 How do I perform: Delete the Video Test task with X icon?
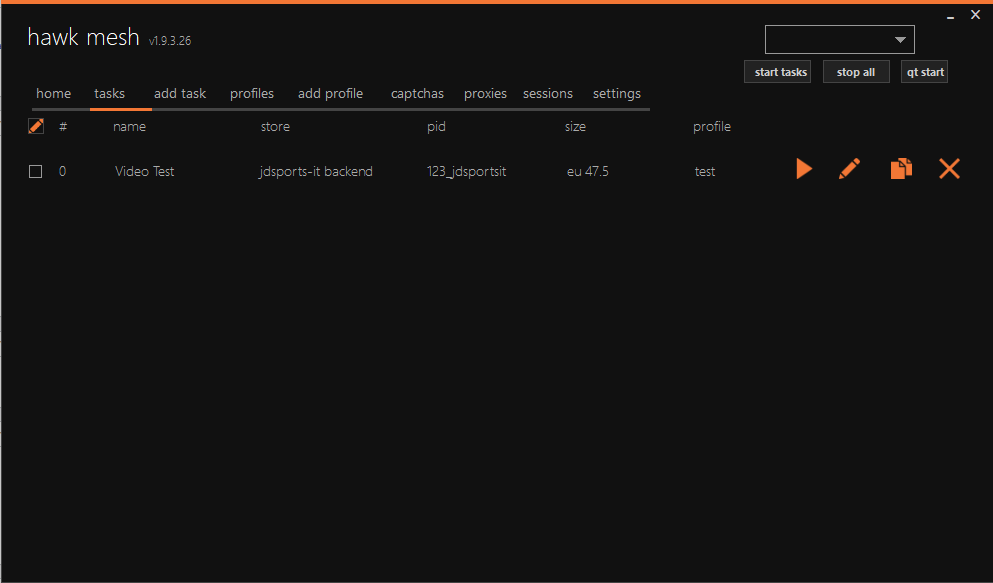point(949,169)
